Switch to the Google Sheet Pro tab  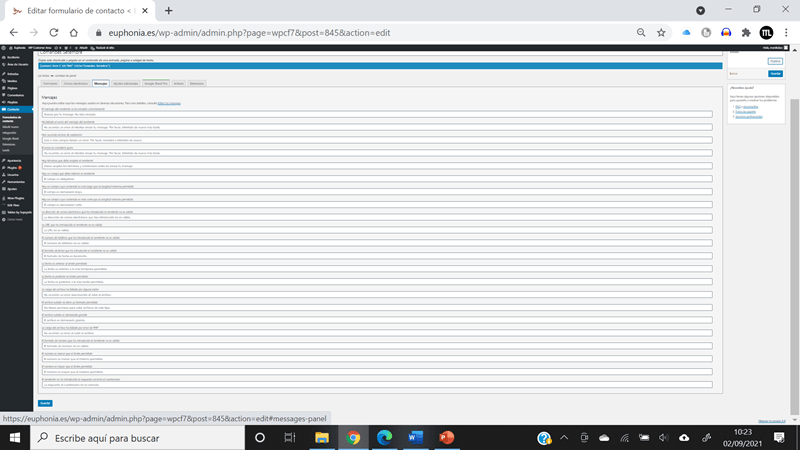[x=156, y=84]
